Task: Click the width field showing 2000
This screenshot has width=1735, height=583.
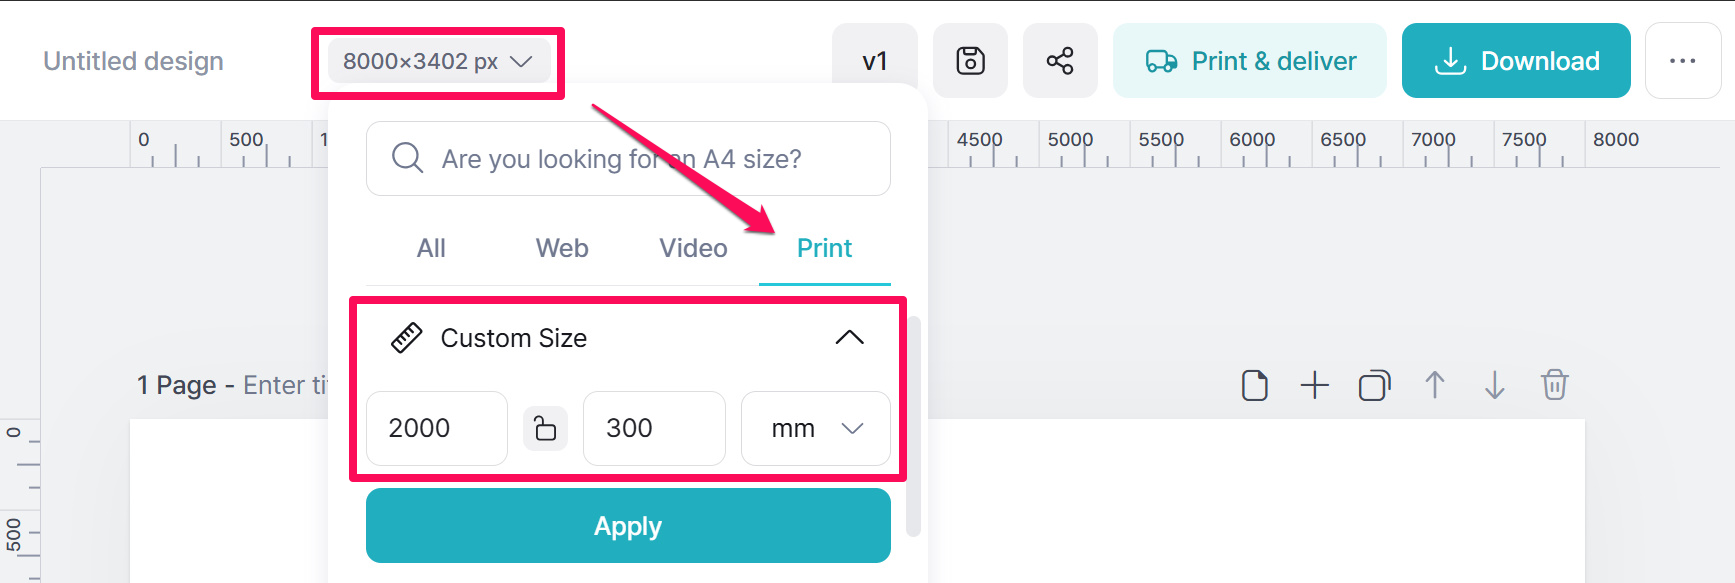Action: coord(436,428)
